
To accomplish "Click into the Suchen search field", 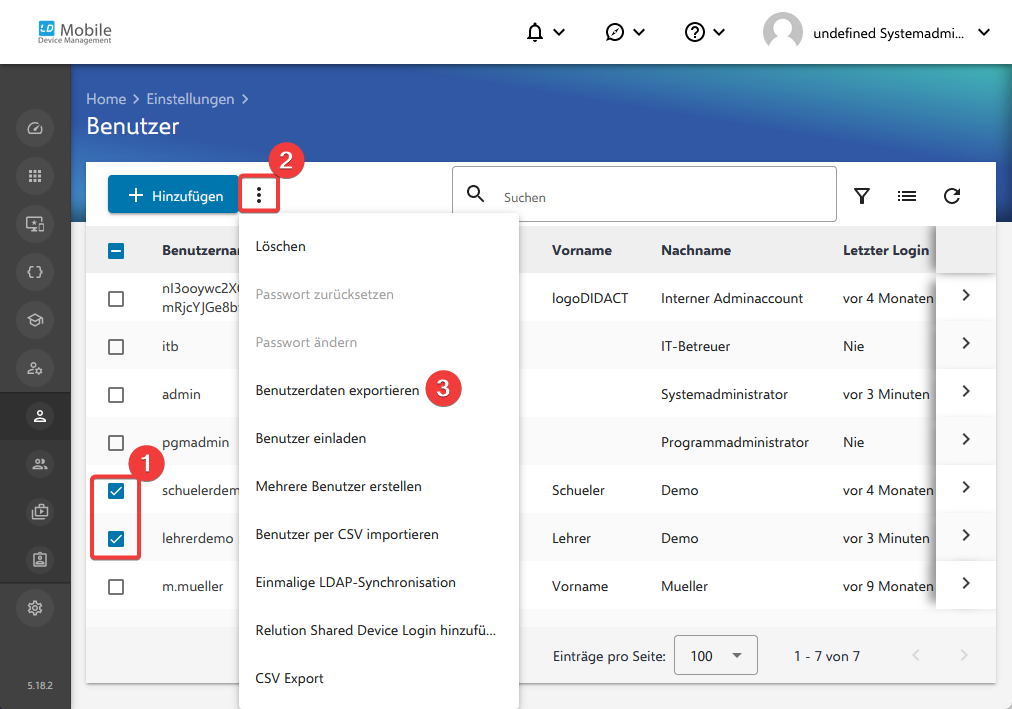I will [x=644, y=194].
